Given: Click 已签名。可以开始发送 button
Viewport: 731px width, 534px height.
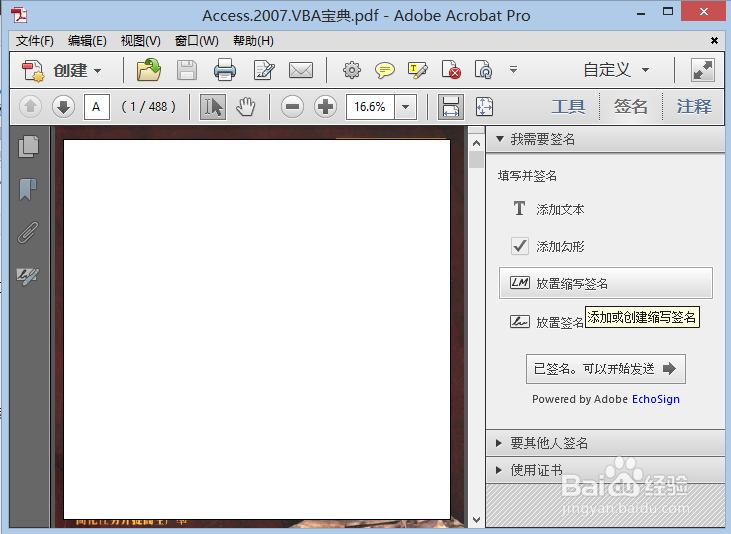Looking at the screenshot, I should (606, 369).
